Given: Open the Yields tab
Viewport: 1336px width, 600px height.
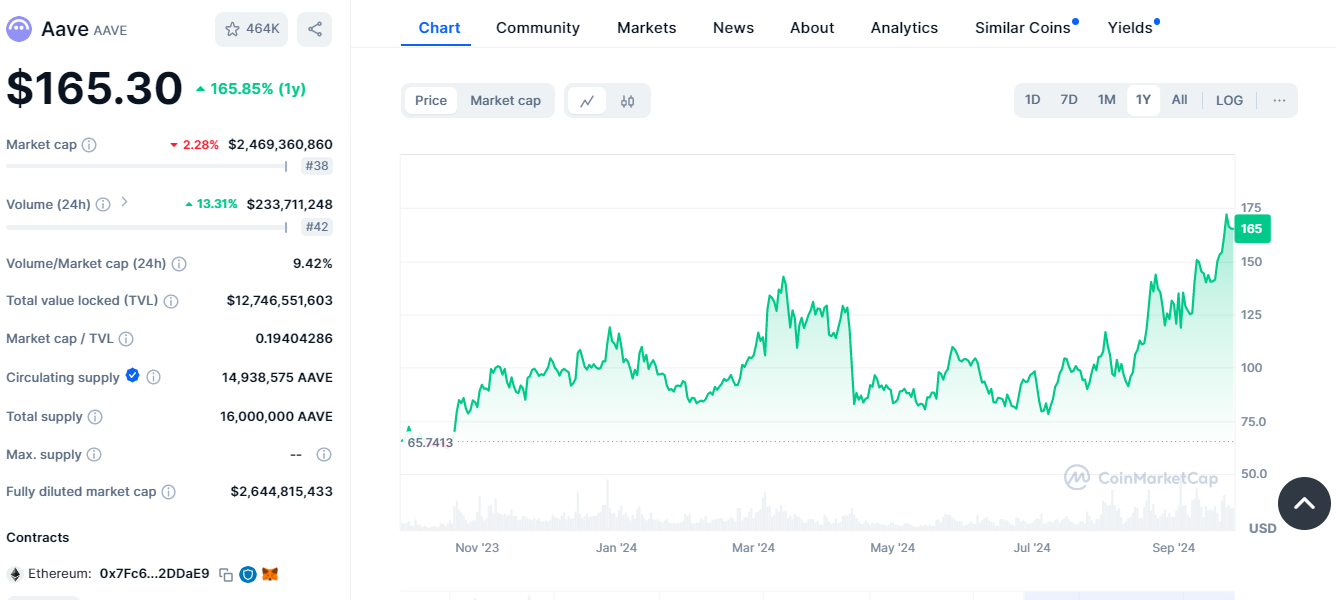Looking at the screenshot, I should [1130, 28].
